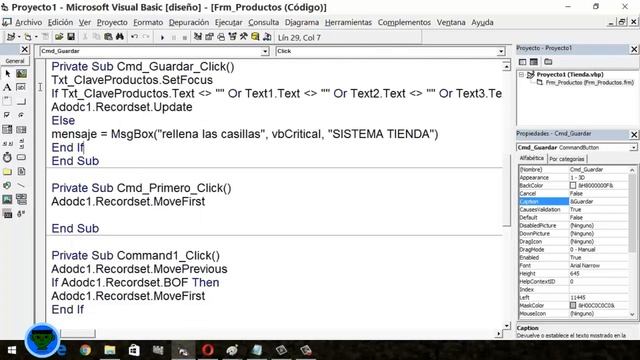The image size is (640, 360).
Task: Open the Herramientas menu
Action: 348,22
